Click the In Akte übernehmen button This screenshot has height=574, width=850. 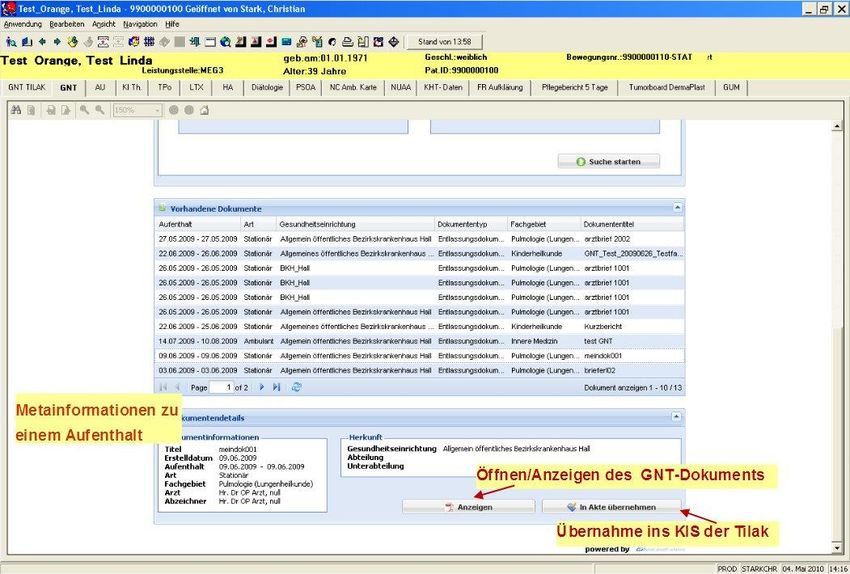click(611, 507)
